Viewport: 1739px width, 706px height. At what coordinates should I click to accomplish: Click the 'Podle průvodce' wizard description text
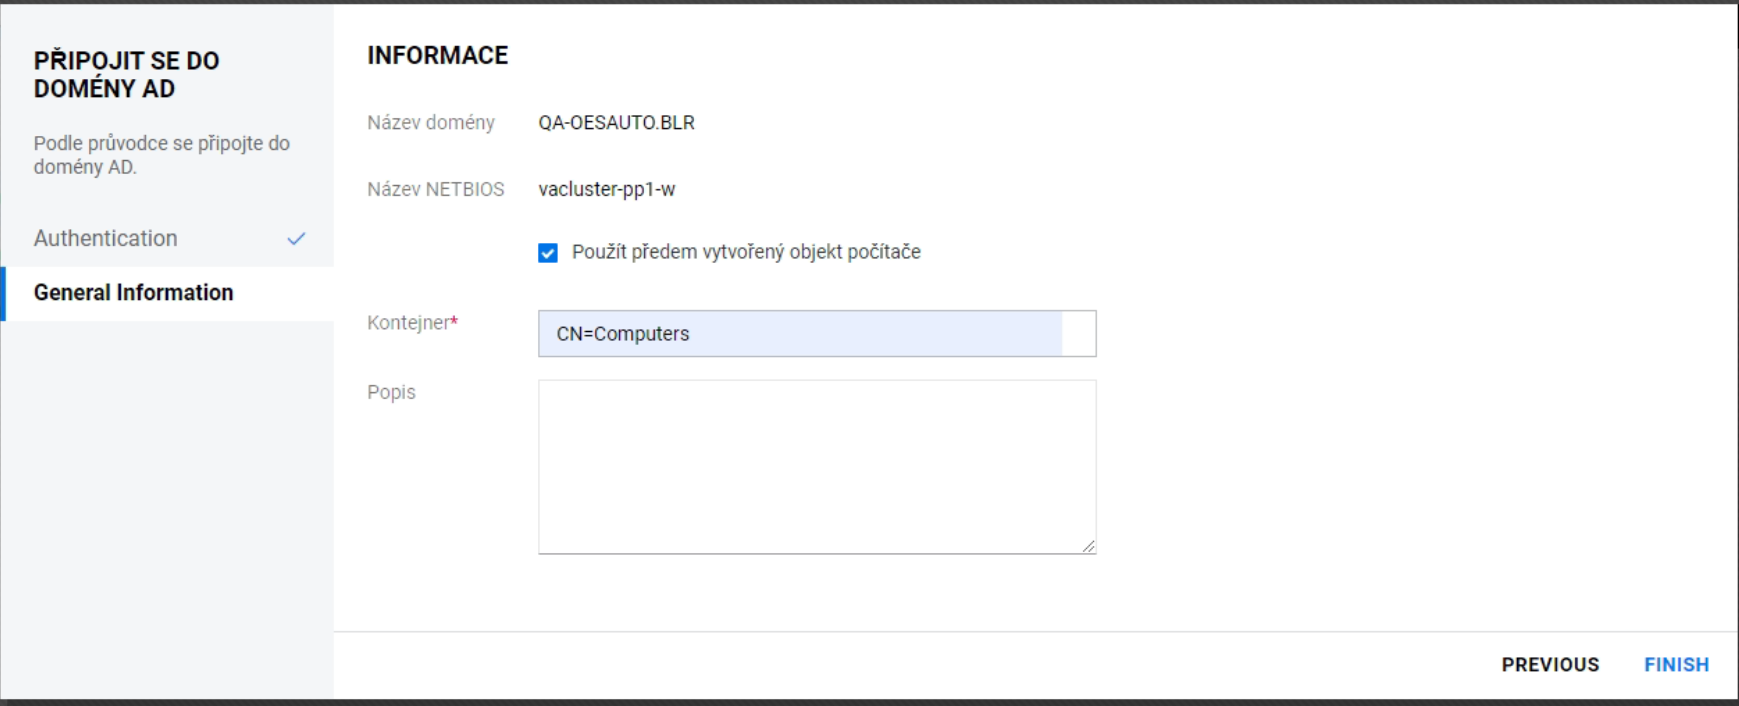[162, 155]
